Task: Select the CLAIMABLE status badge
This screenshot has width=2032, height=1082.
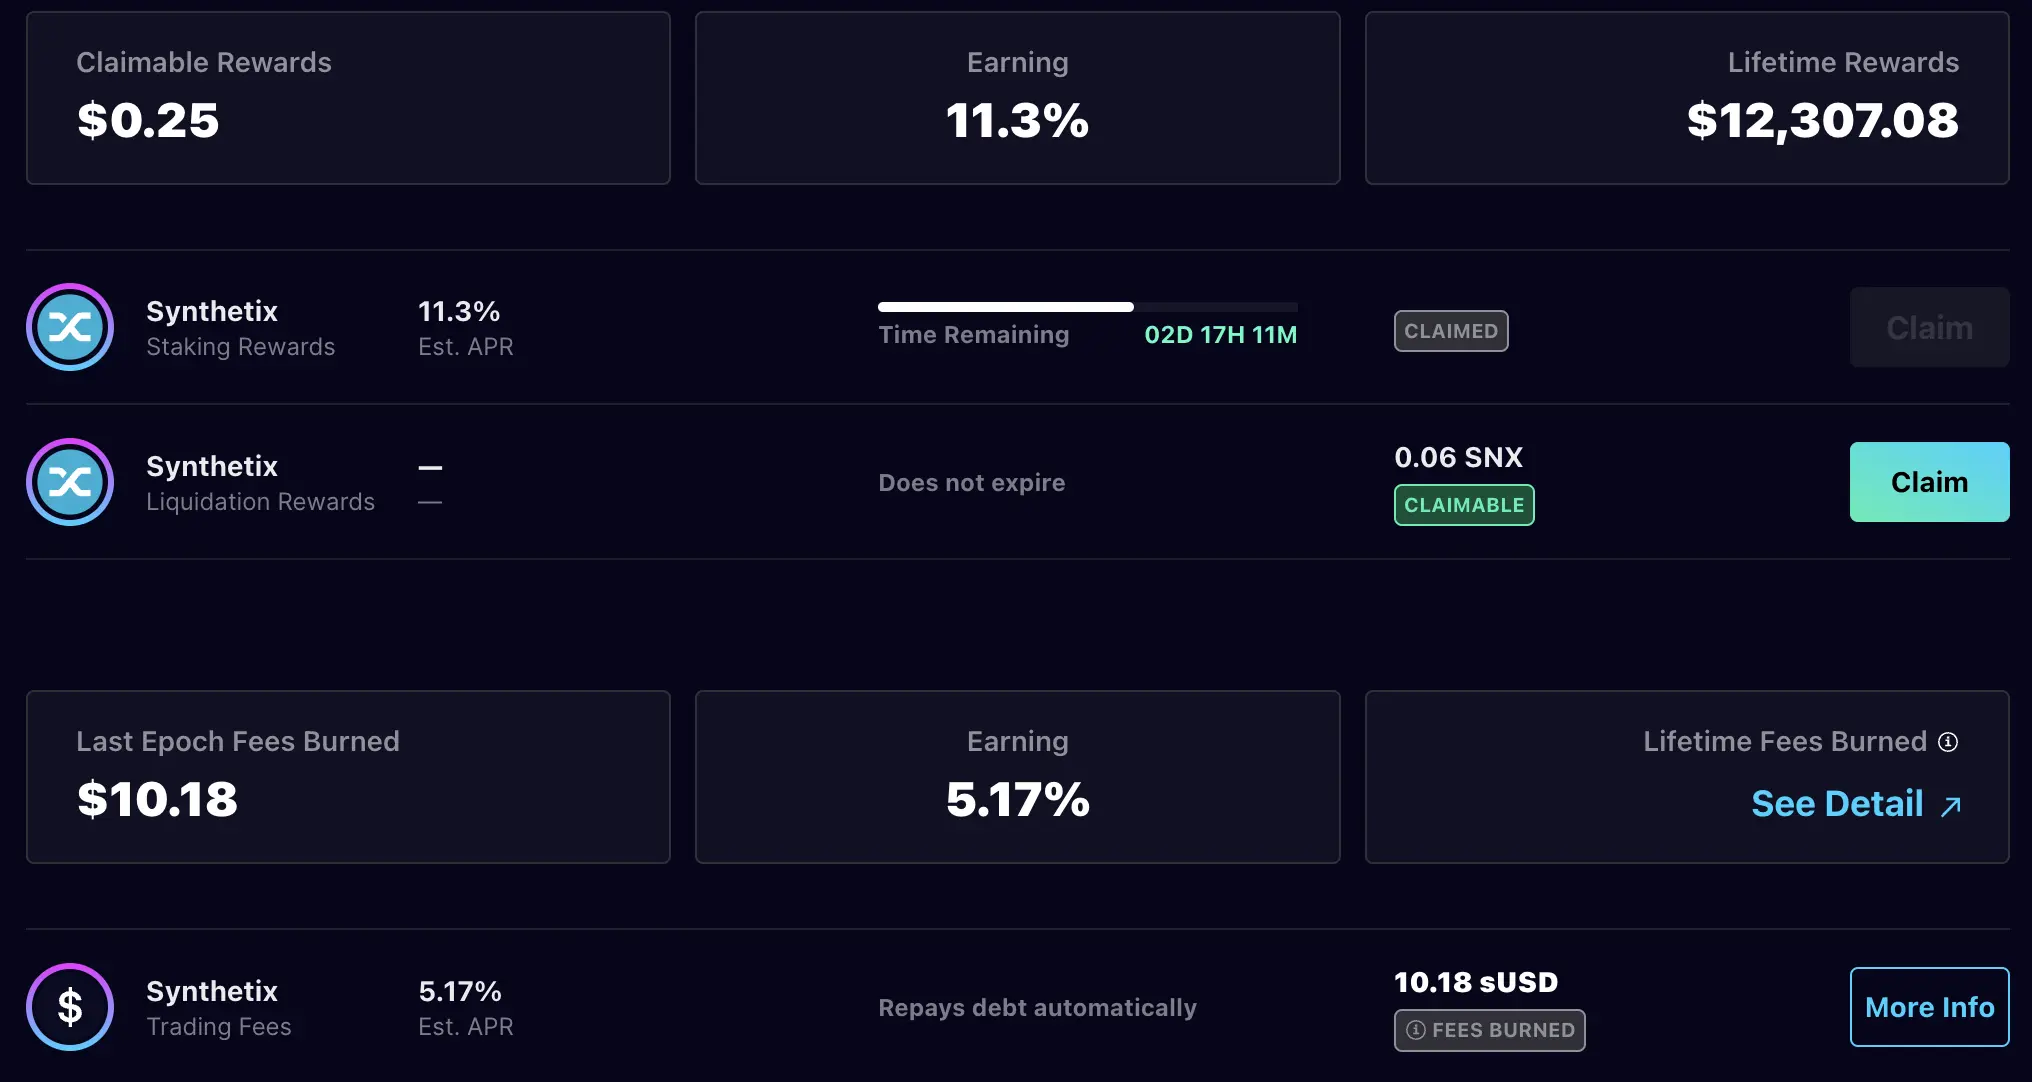Action: (1463, 505)
